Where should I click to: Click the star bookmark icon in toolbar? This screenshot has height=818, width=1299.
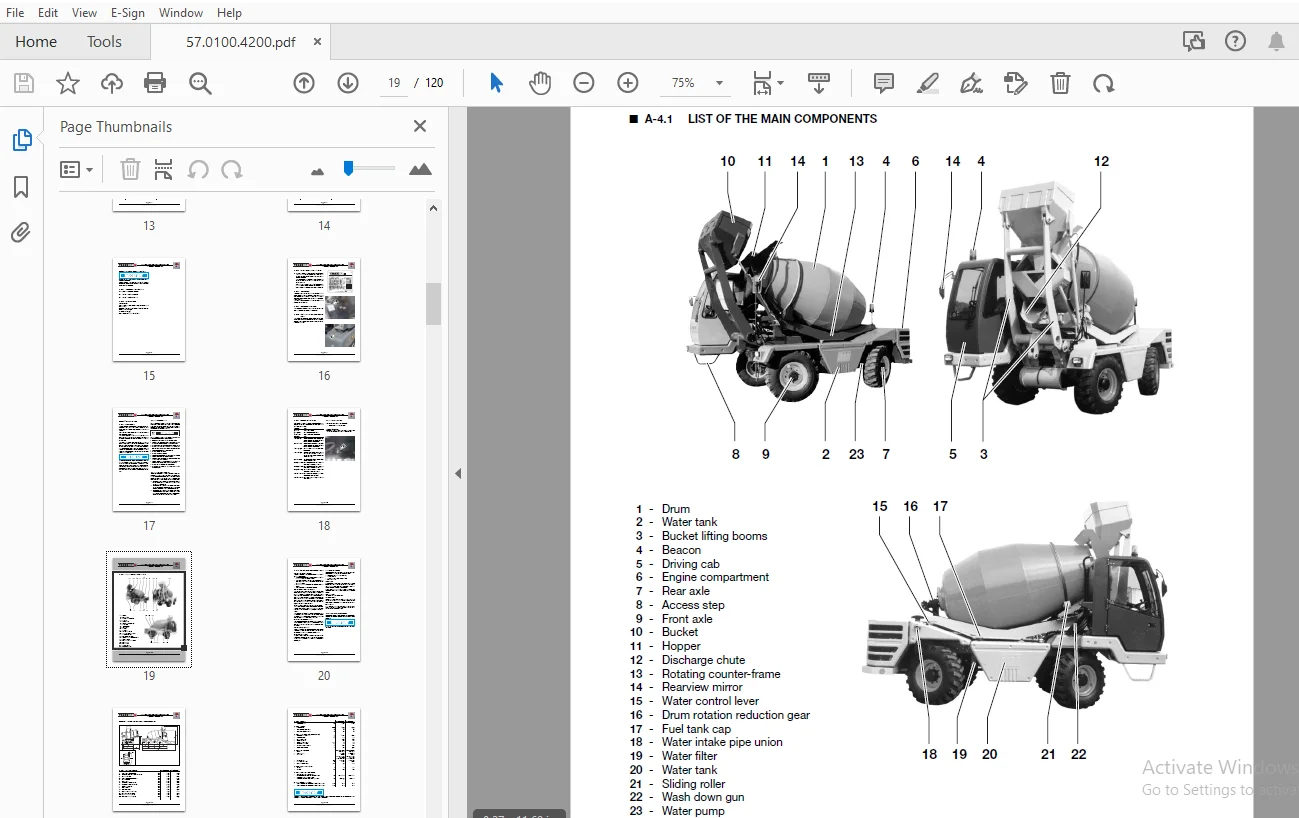coord(67,83)
